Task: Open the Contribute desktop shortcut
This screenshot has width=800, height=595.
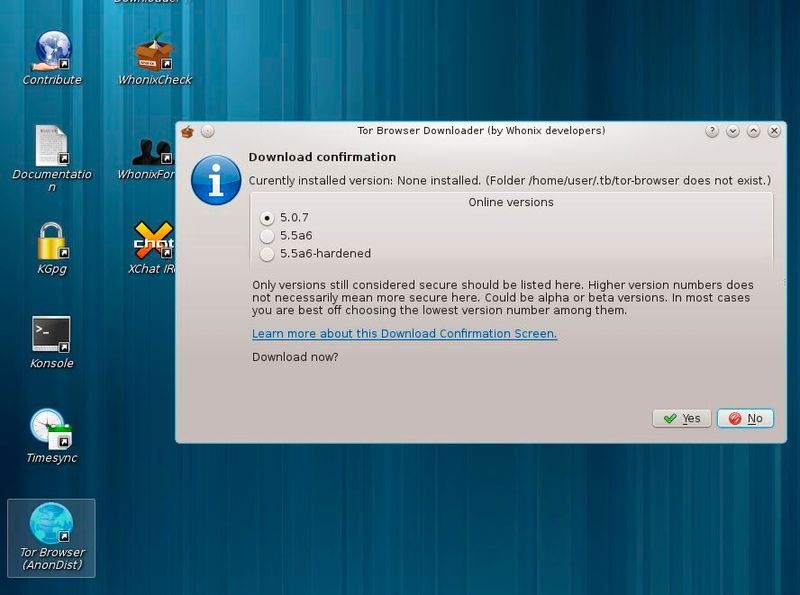Action: pos(52,57)
